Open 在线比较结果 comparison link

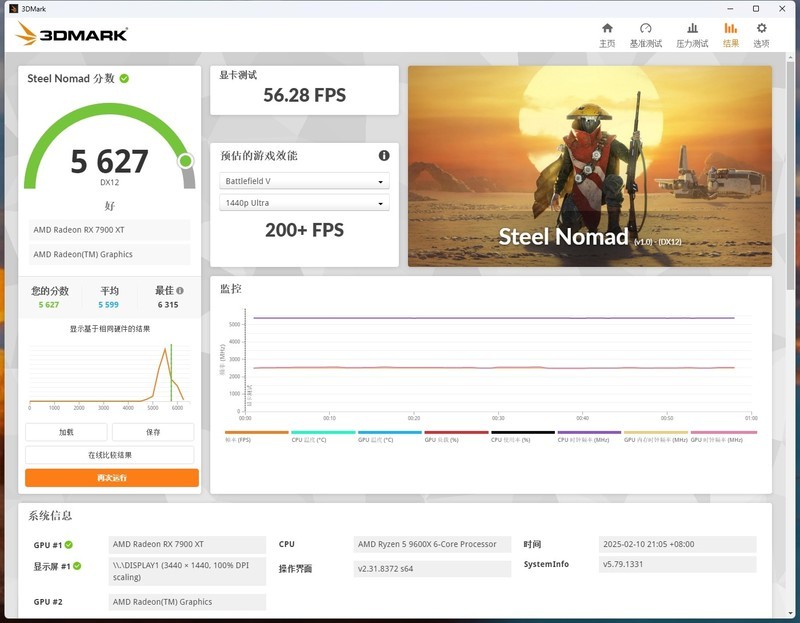tap(108, 455)
